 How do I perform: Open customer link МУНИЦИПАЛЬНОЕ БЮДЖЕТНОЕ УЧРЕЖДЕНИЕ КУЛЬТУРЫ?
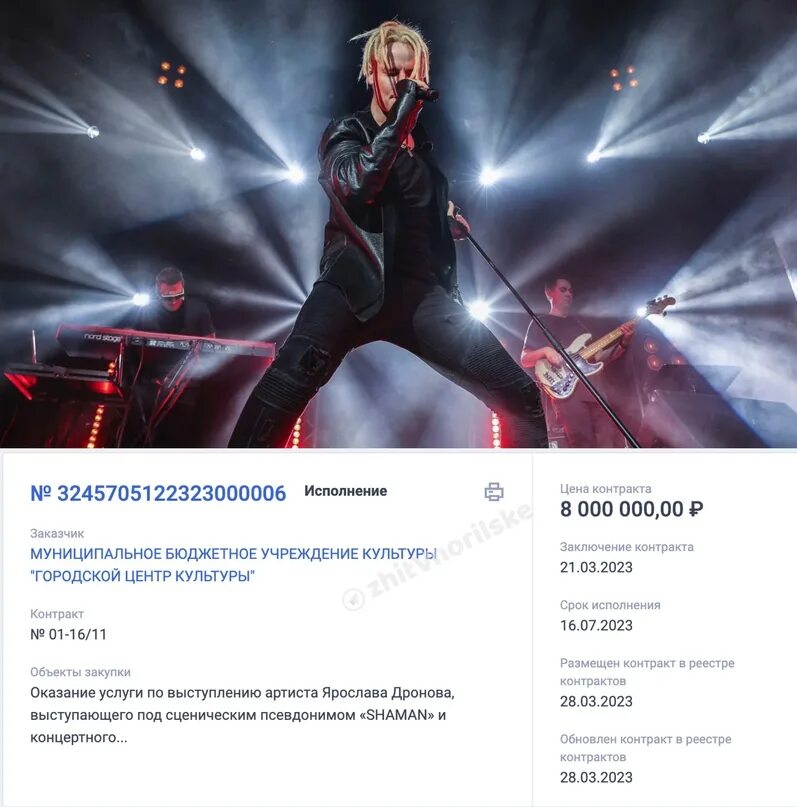(233, 554)
